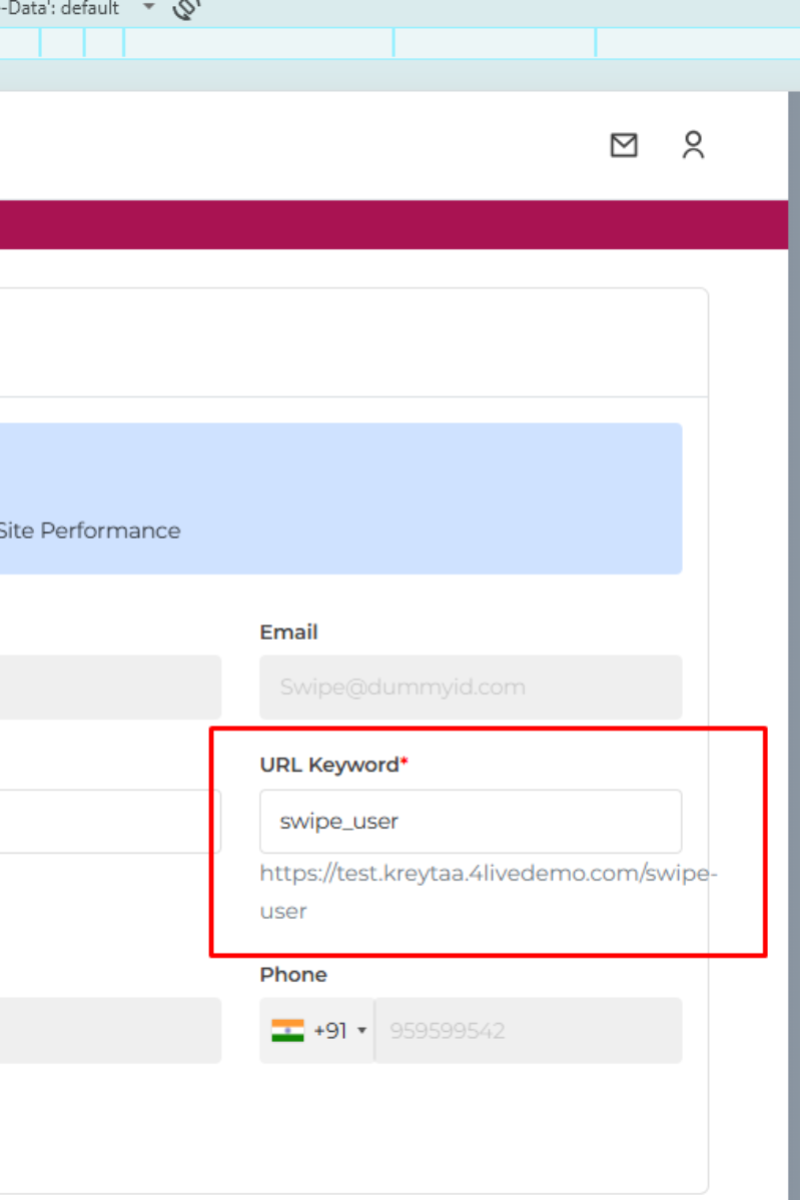Click the gray field left of Phone

[110, 1030]
